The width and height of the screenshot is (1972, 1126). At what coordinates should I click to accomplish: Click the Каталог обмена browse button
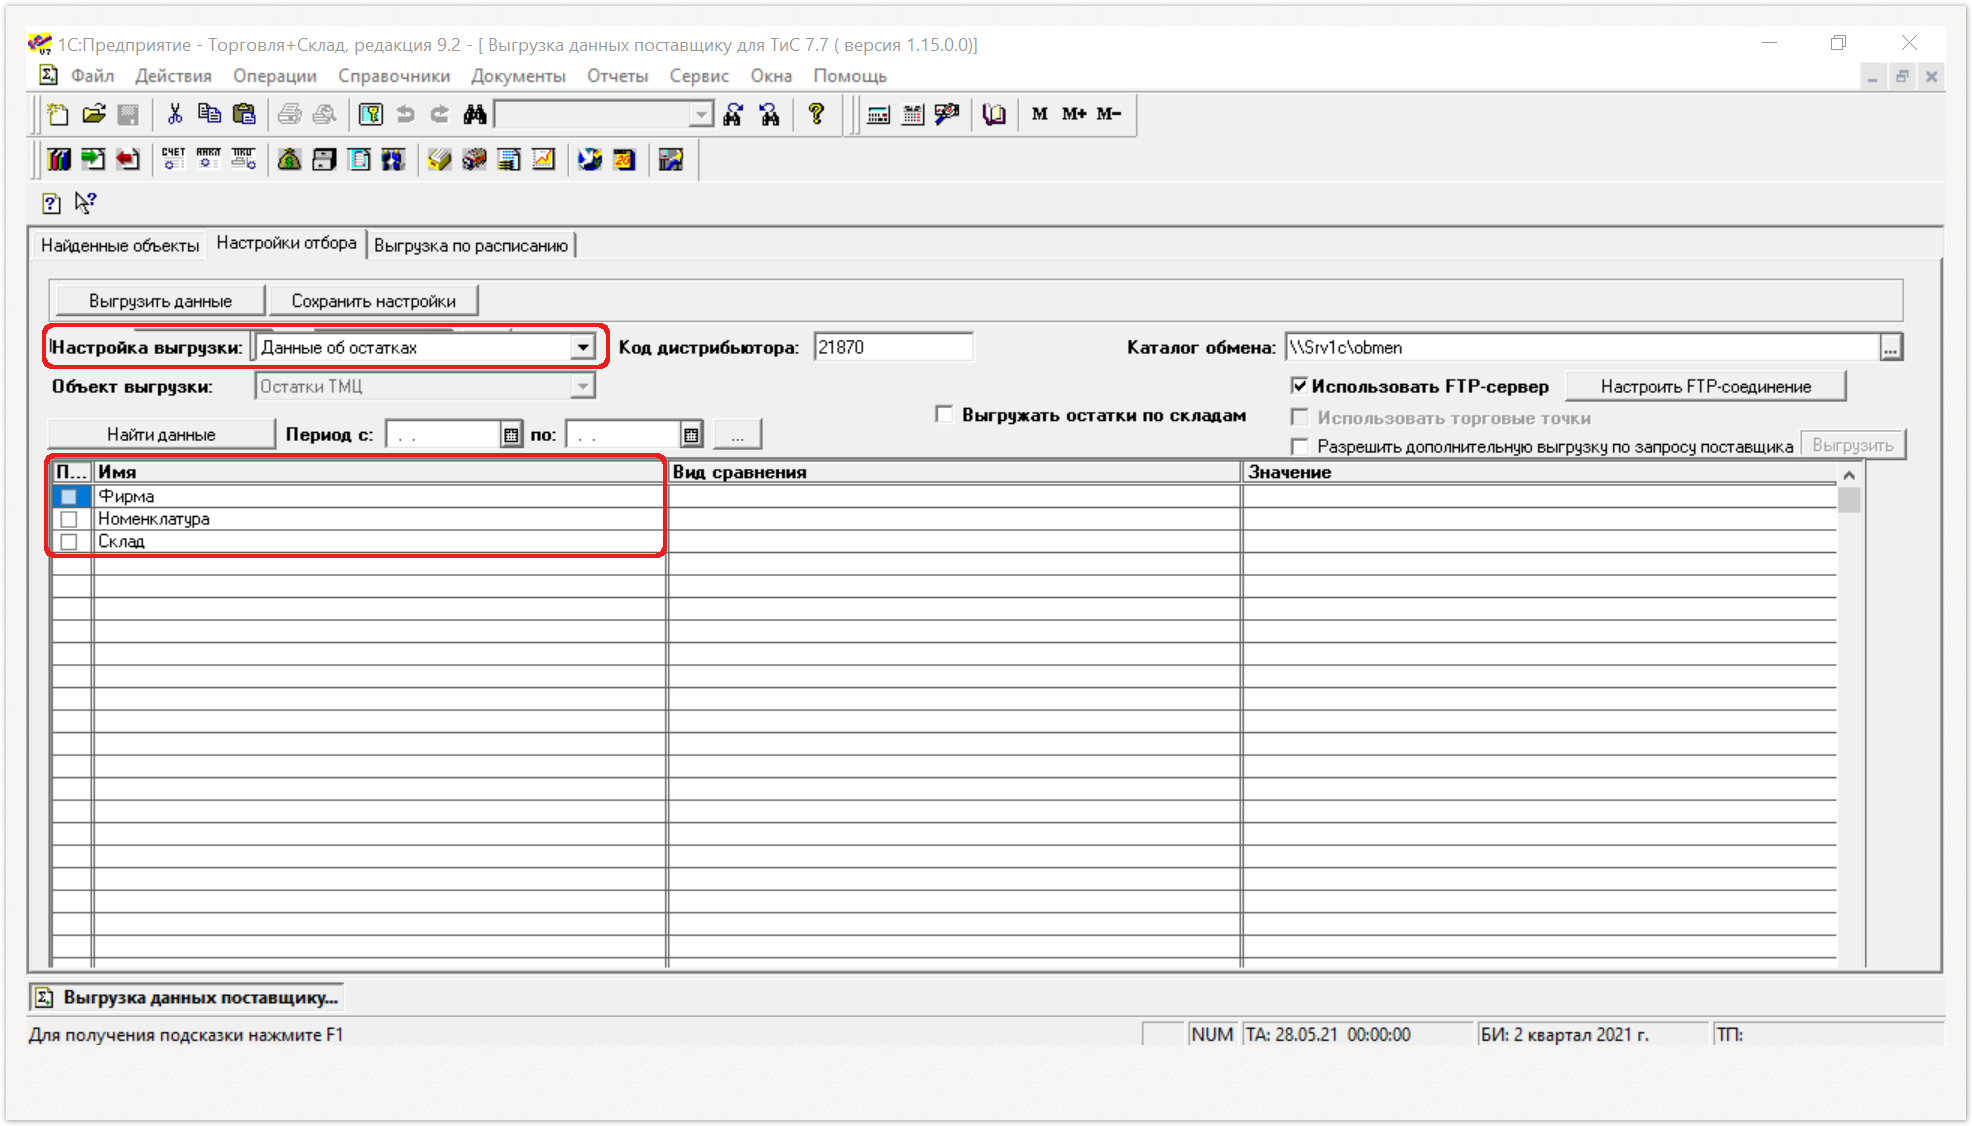[x=1890, y=348]
